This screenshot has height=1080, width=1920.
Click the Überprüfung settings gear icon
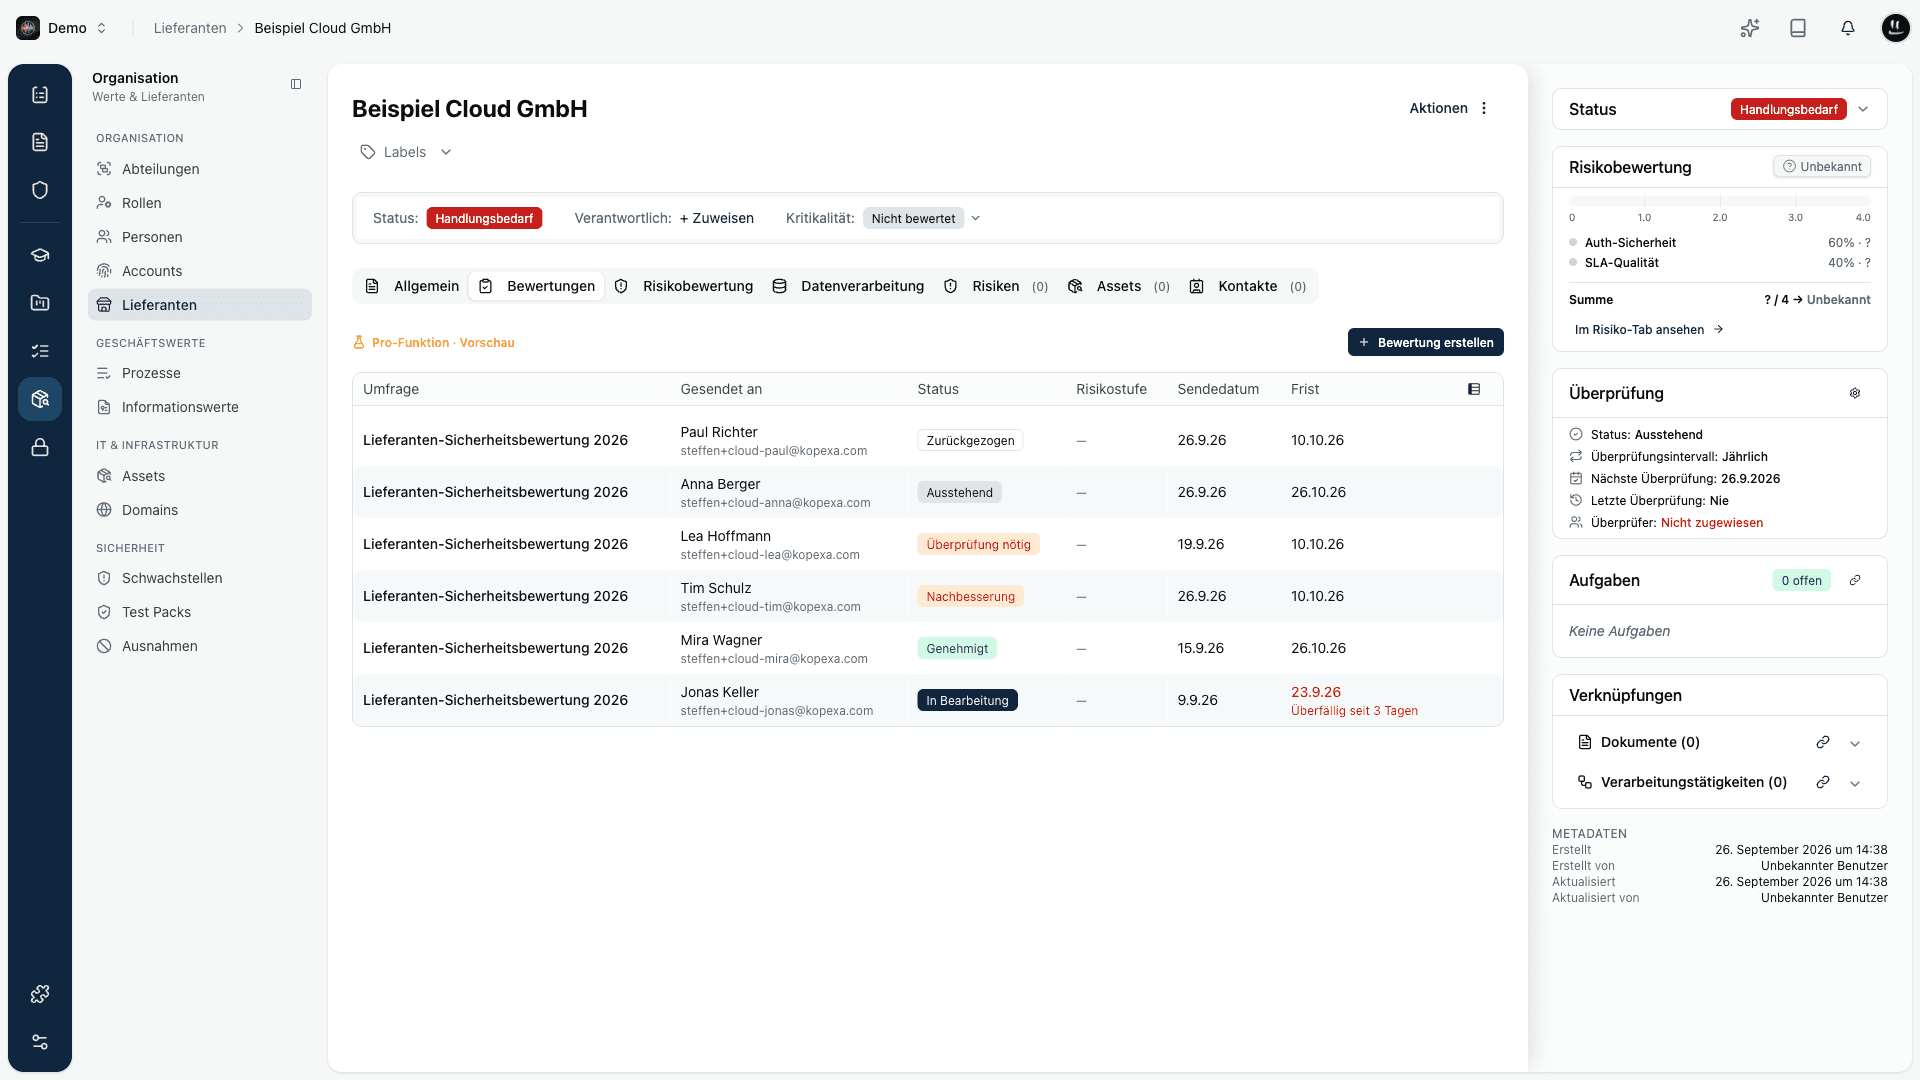click(x=1855, y=393)
